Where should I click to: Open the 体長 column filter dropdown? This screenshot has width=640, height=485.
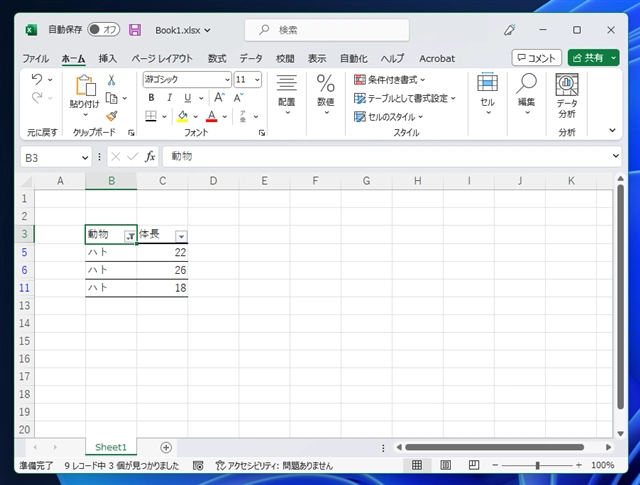pyautogui.click(x=180, y=235)
